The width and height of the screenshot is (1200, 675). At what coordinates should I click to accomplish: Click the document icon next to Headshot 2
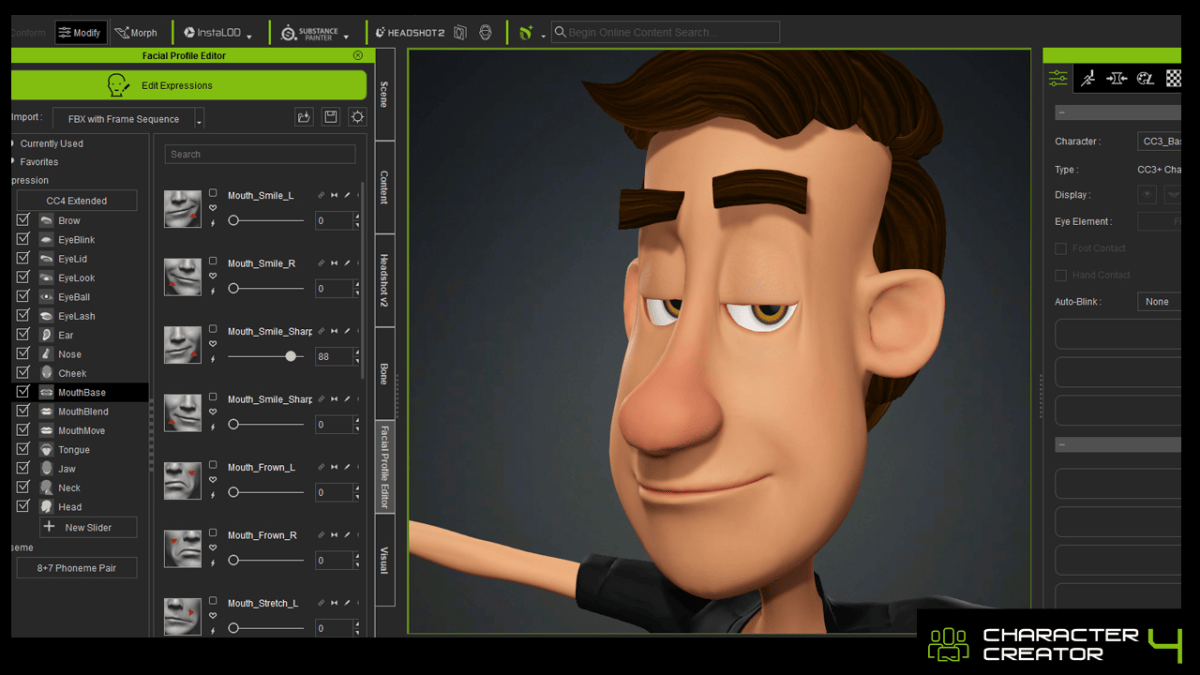460,33
